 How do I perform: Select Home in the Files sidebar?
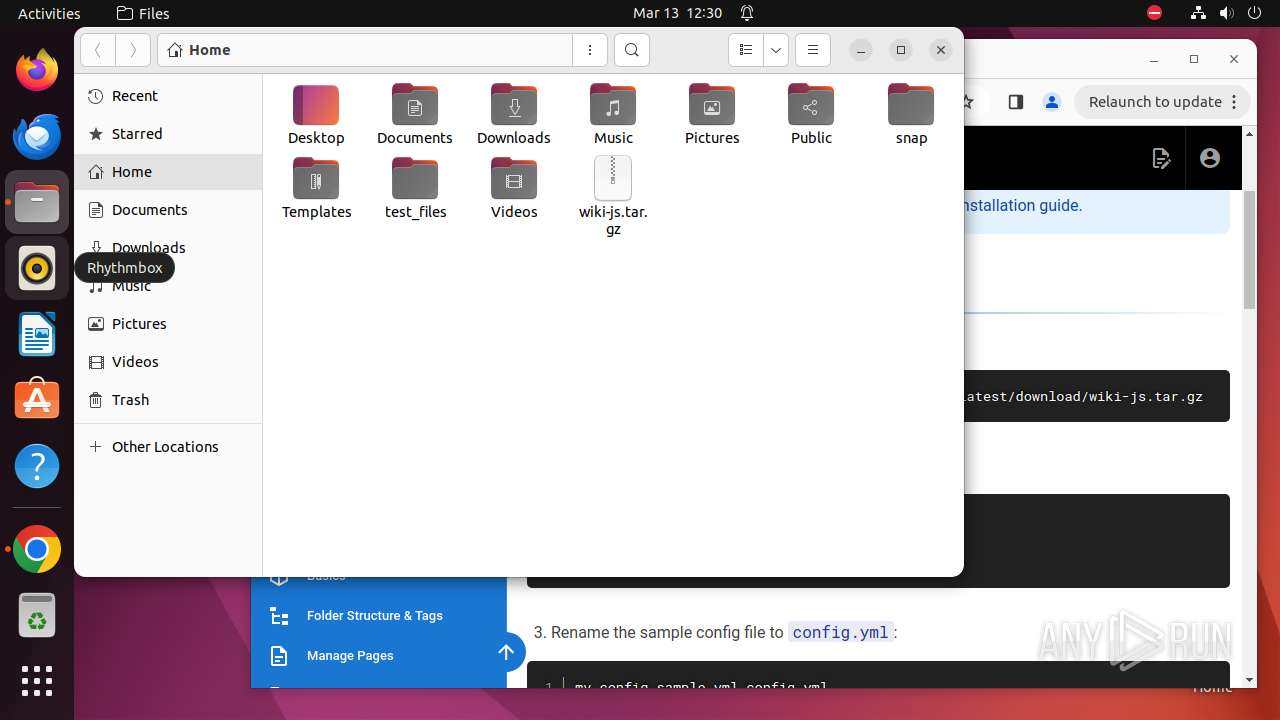[168, 172]
